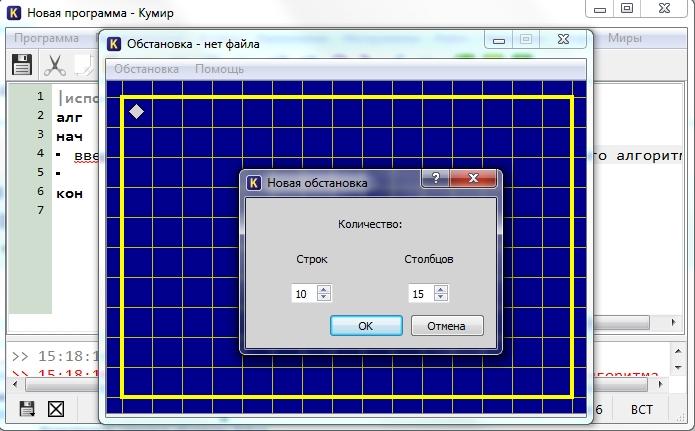Click the Новая обстановка dialog title text
Screen dimensions: 695x431
coord(317,183)
